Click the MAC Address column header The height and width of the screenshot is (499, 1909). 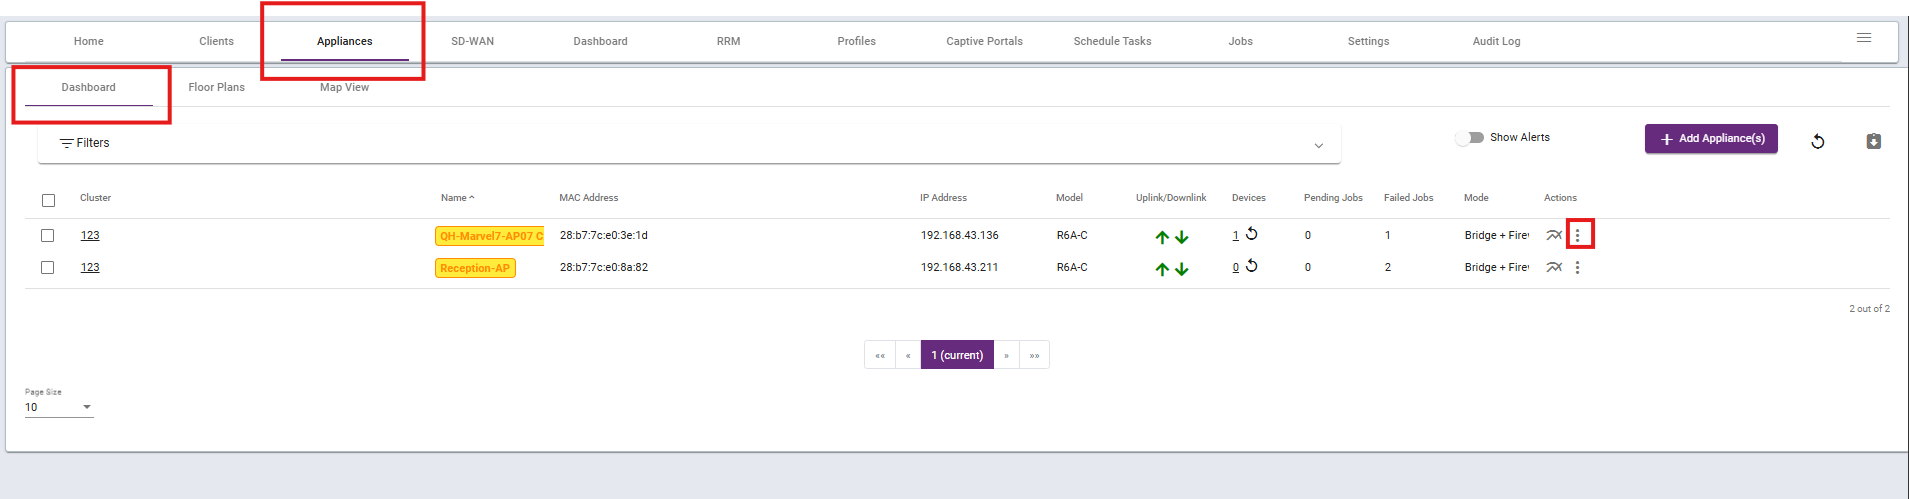point(589,198)
